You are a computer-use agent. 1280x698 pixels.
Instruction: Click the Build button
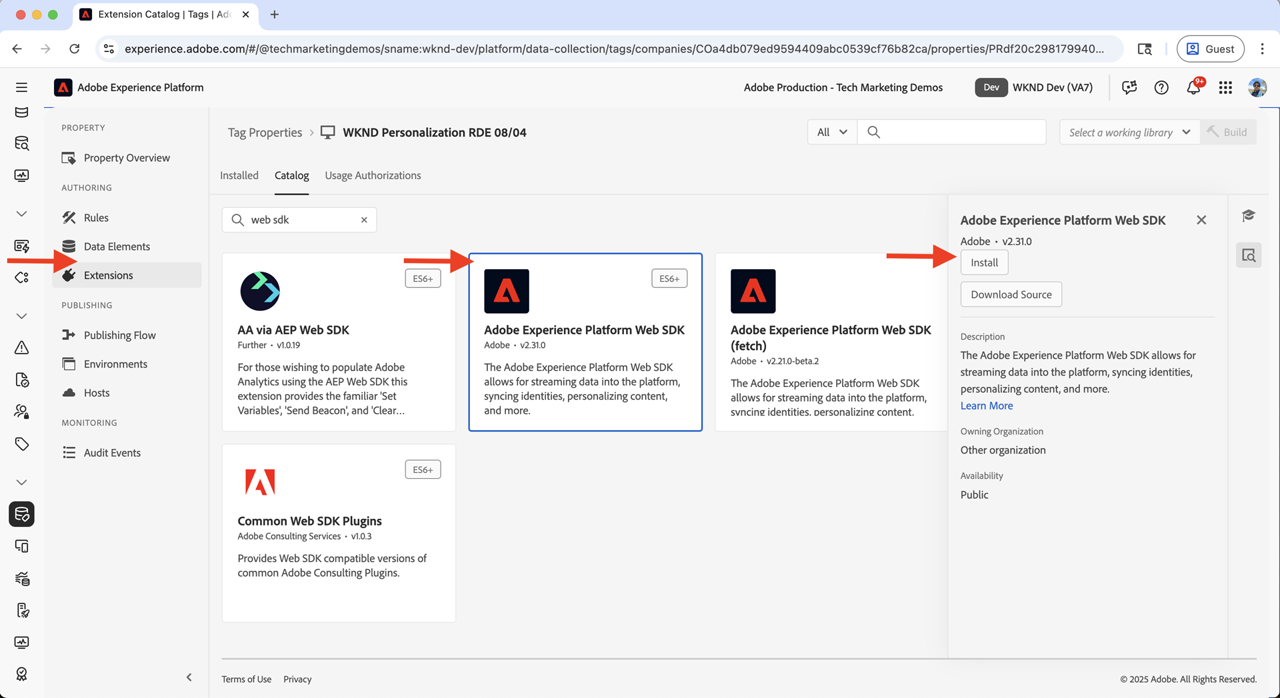coord(1228,132)
